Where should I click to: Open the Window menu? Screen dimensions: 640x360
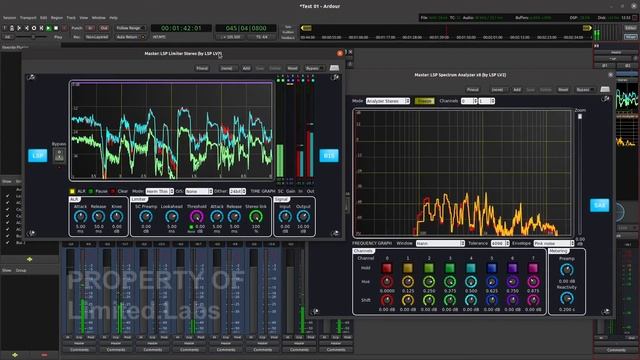tap(98, 18)
